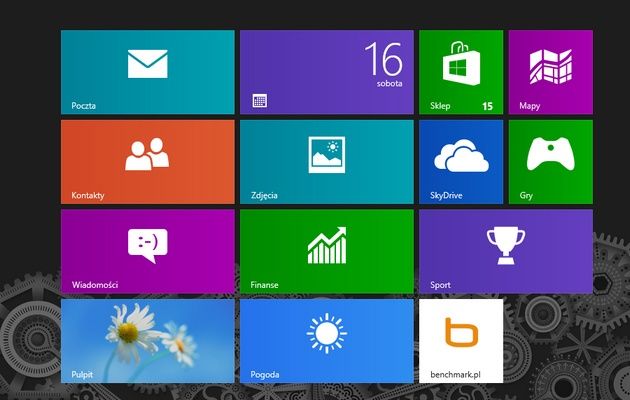Open the Zdjęcia photo picture icon
The image size is (630, 400).
[x=327, y=155]
